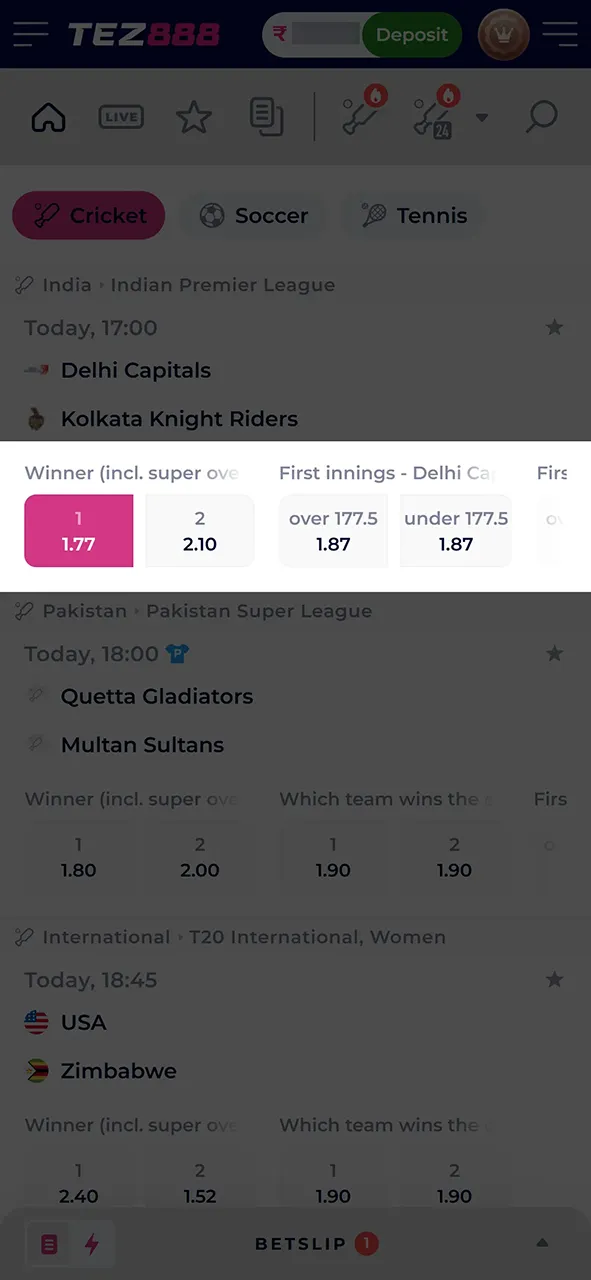
Task: Click the lightning quick-bet icon
Action: pyautogui.click(x=92, y=1243)
